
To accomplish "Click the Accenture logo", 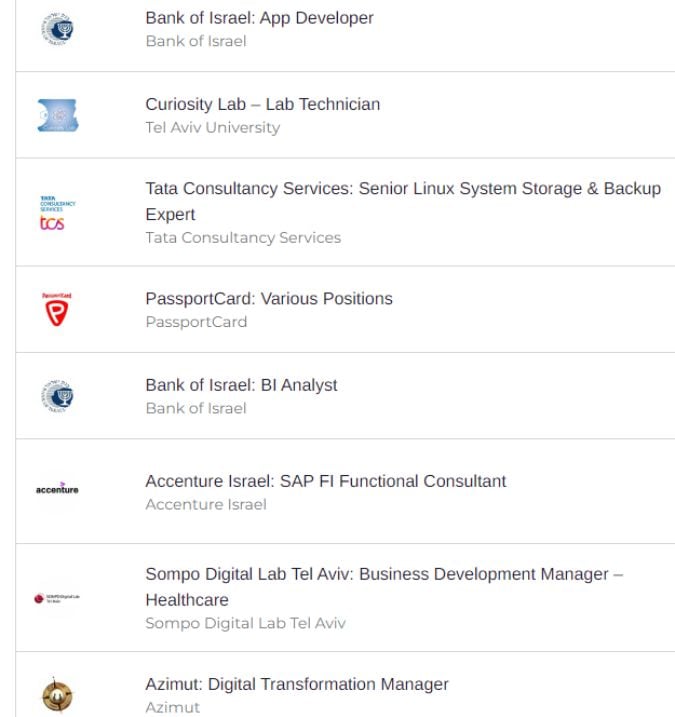I will (x=57, y=488).
